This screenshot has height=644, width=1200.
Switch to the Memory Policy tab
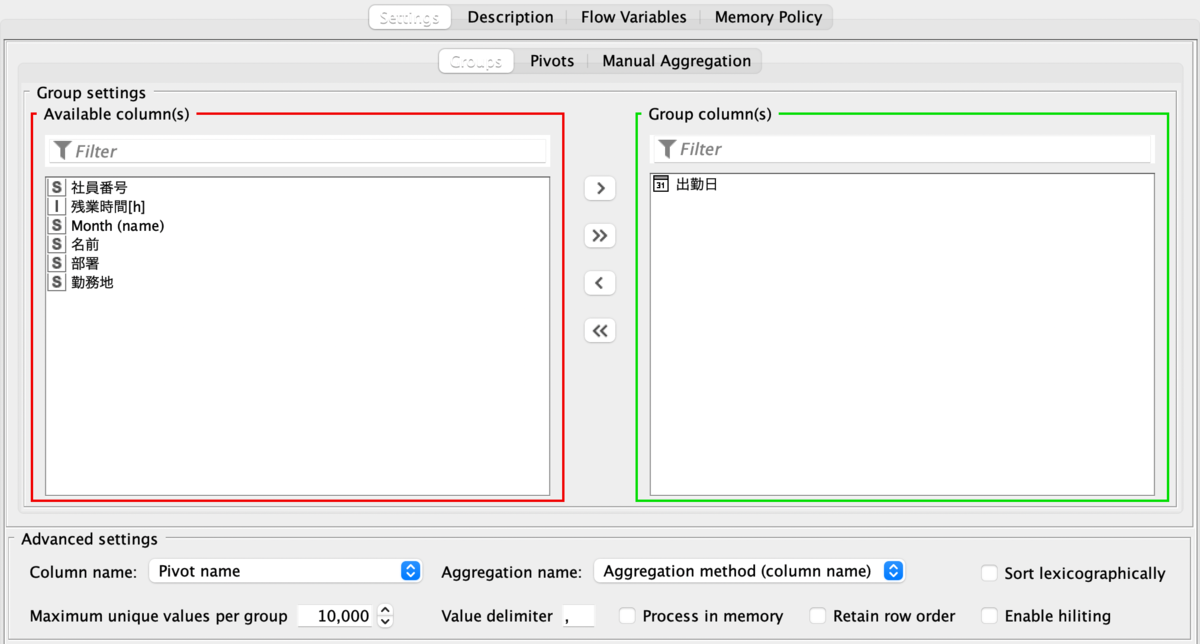coord(768,17)
